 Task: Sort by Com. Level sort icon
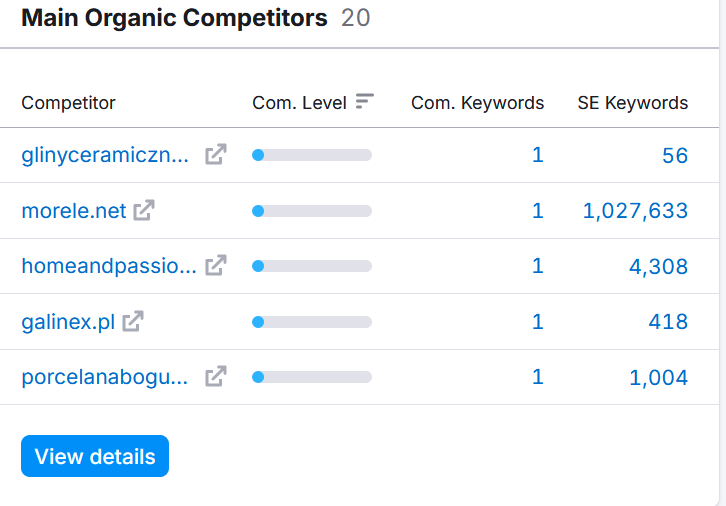click(x=364, y=101)
